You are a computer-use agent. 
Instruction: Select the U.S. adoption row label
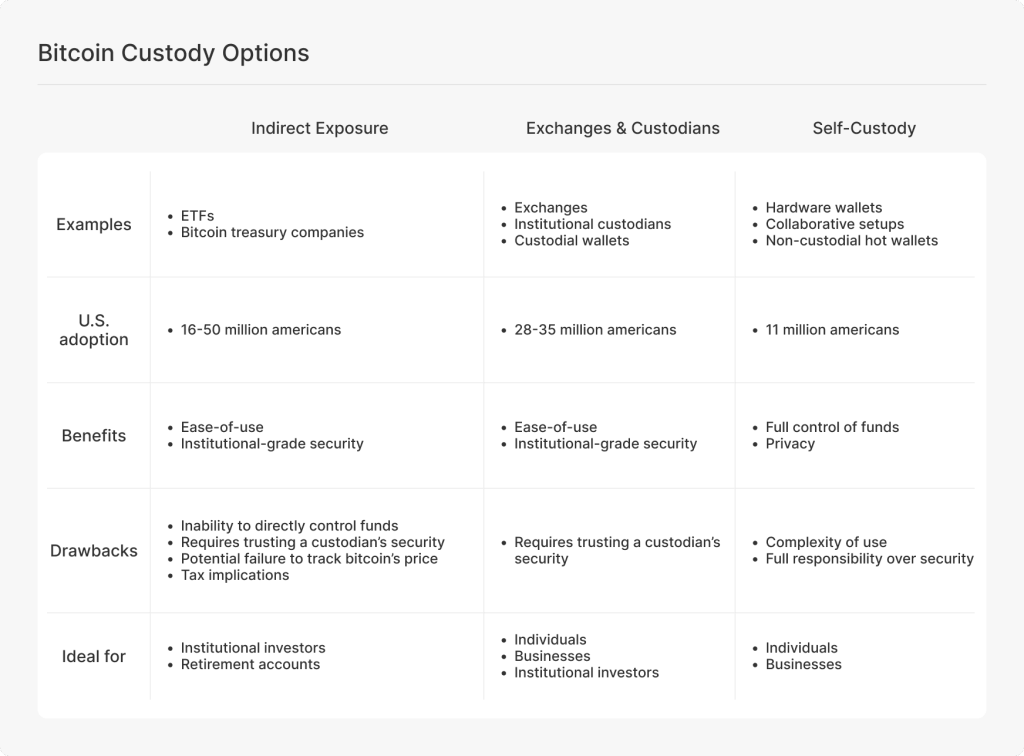[x=94, y=329]
